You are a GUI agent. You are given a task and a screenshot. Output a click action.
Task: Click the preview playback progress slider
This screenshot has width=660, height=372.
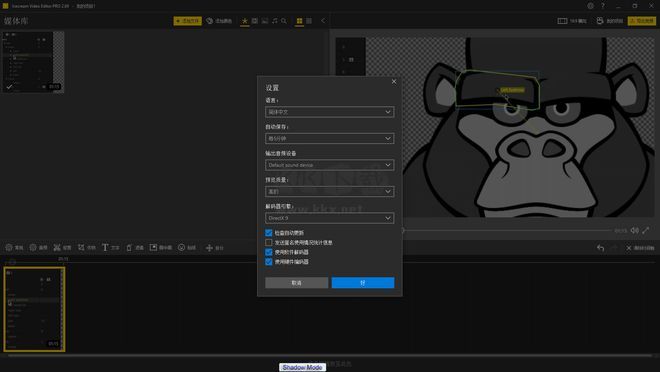[506, 230]
